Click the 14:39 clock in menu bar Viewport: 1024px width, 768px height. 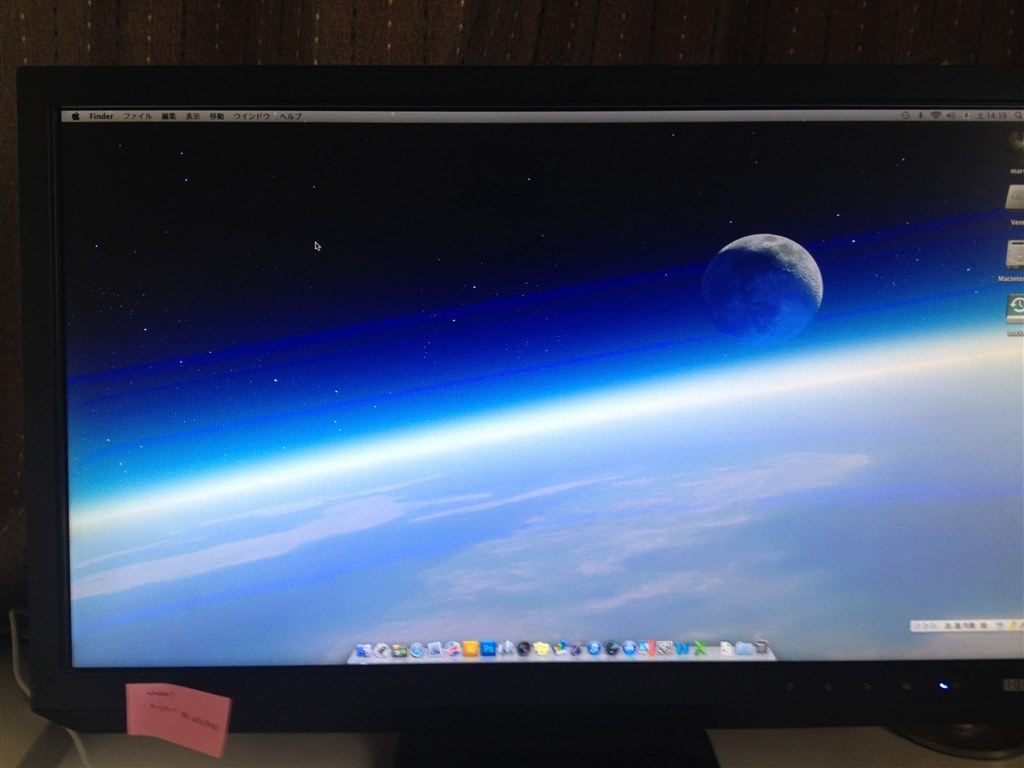point(991,116)
